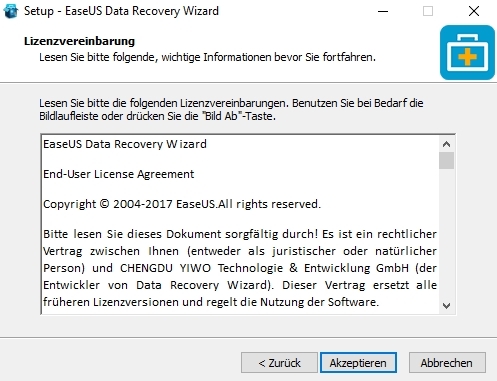Accept the license via Akzeptieren
497x381 pixels.
[358, 363]
